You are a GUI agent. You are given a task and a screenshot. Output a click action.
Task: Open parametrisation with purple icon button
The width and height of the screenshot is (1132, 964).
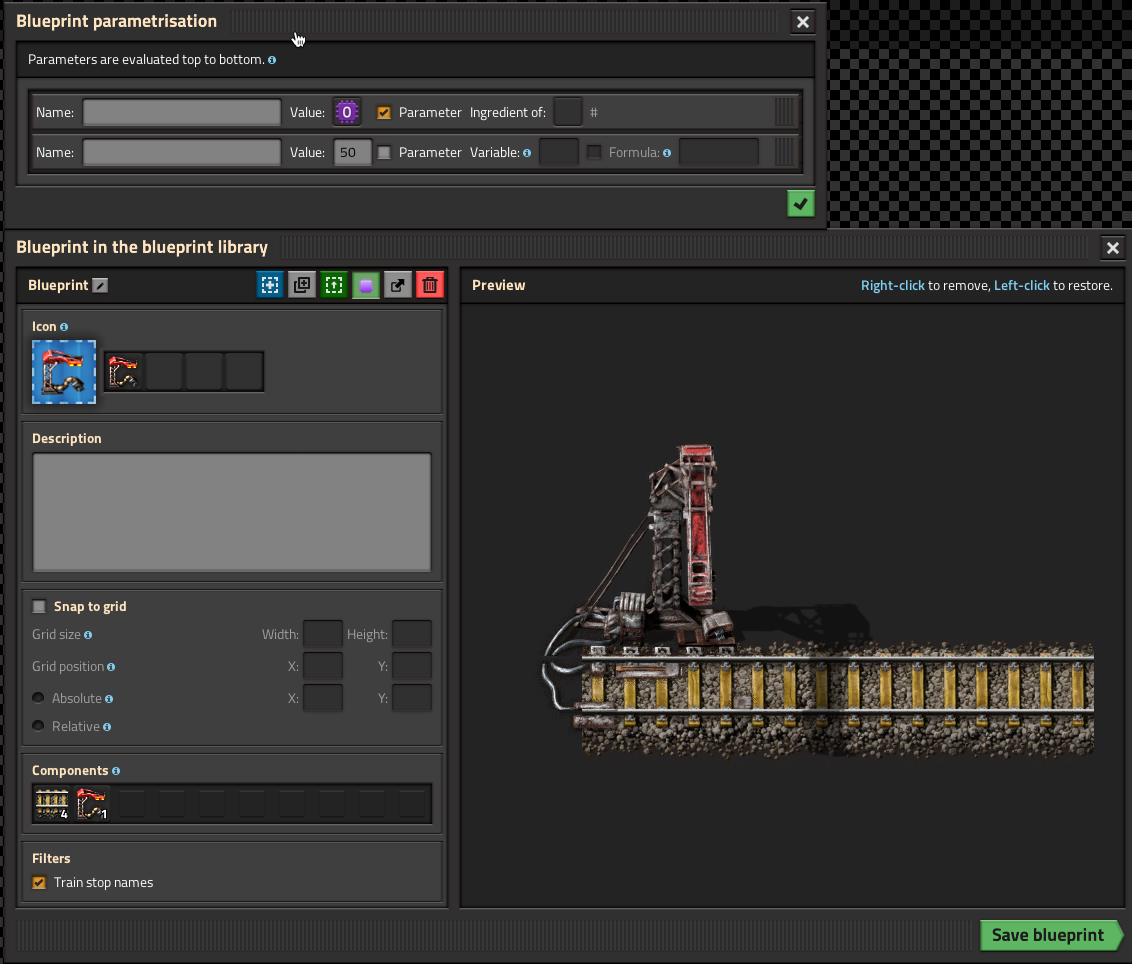click(x=366, y=285)
